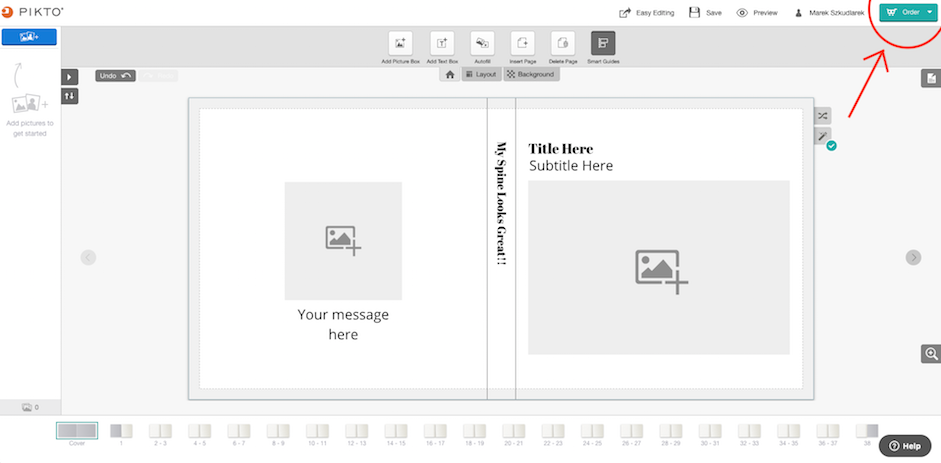Image resolution: width=941 pixels, height=463 pixels.
Task: Run the Autofill tool
Action: click(483, 43)
